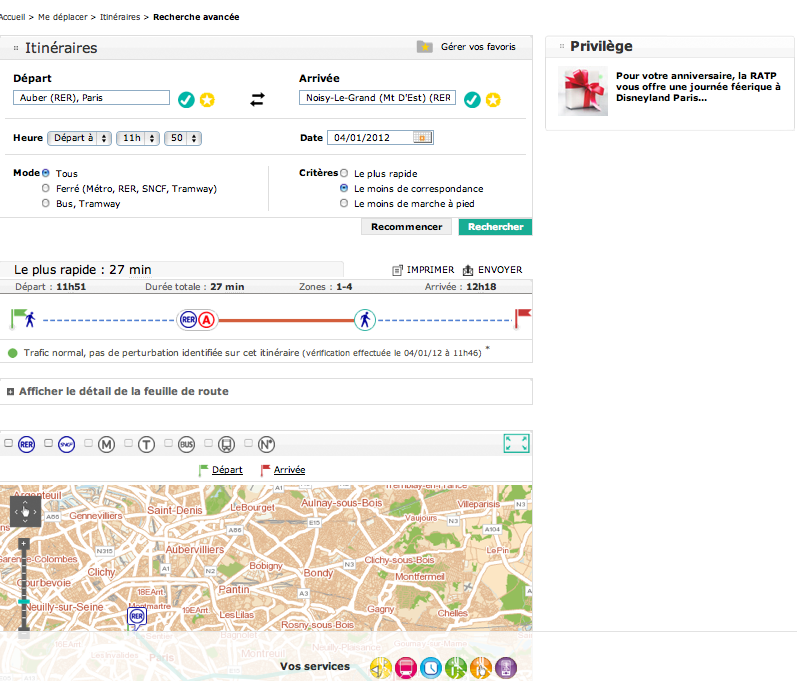Open the date picker calendar icon
The width and height of the screenshot is (797, 681).
[422, 138]
